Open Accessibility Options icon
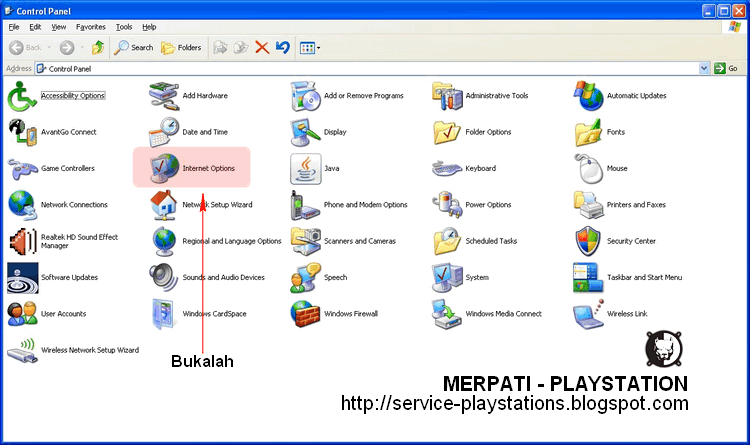This screenshot has width=750, height=445. coord(22,96)
